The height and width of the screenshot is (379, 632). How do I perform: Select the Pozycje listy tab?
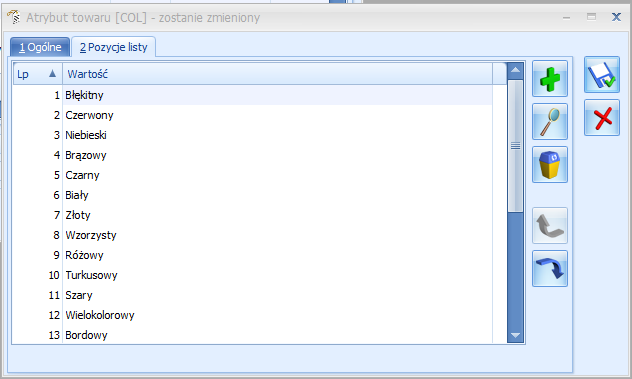pyautogui.click(x=114, y=47)
